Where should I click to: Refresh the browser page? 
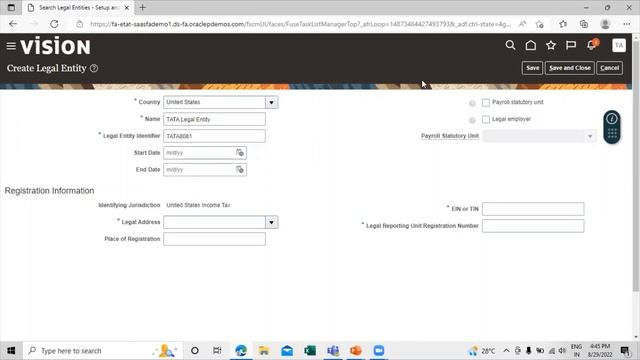point(54,24)
